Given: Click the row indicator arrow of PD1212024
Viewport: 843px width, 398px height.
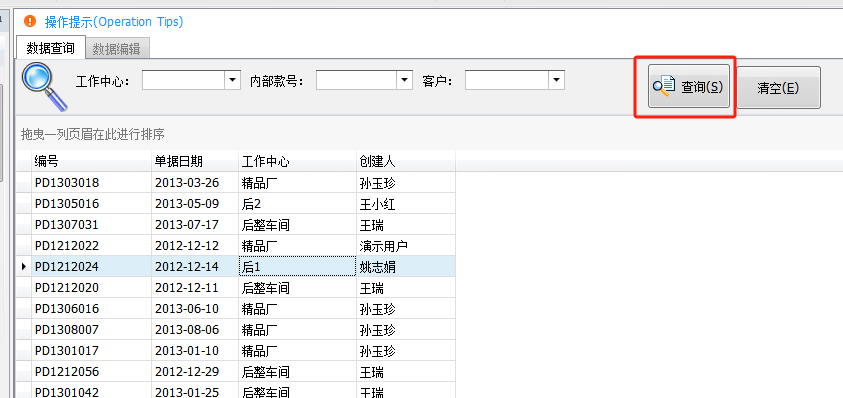Looking at the screenshot, I should [x=23, y=267].
